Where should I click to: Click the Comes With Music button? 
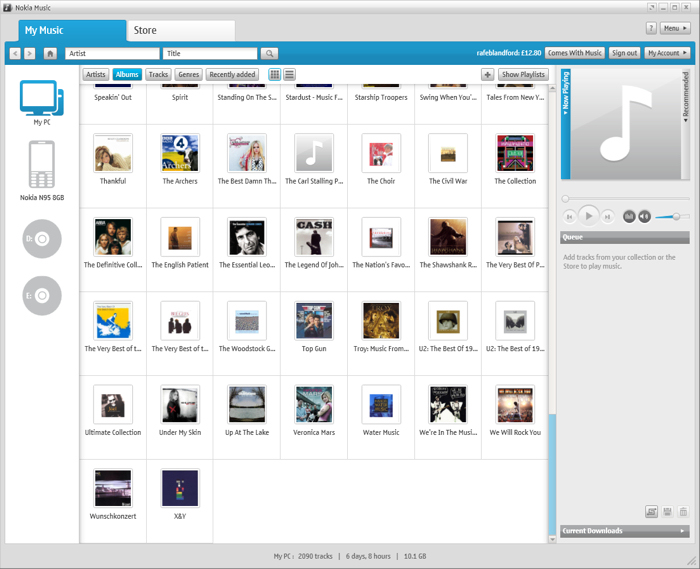click(x=575, y=53)
